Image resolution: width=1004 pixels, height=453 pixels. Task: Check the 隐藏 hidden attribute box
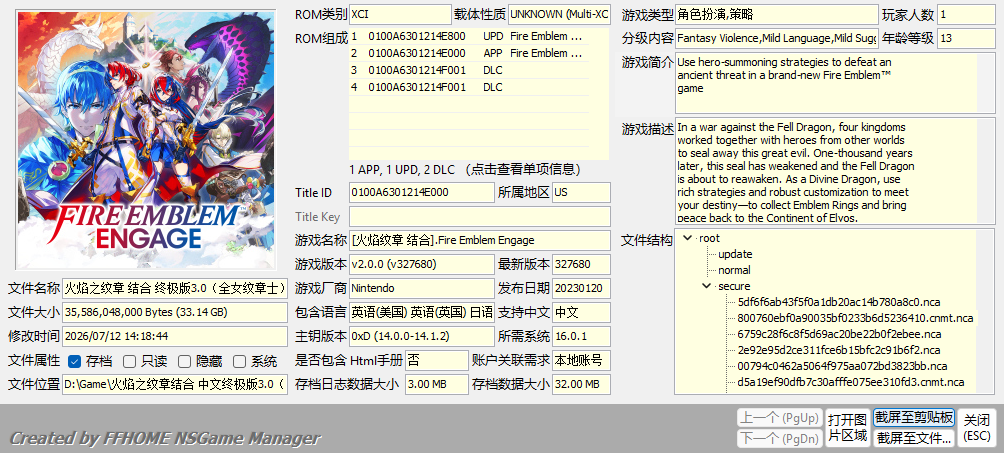coord(184,361)
